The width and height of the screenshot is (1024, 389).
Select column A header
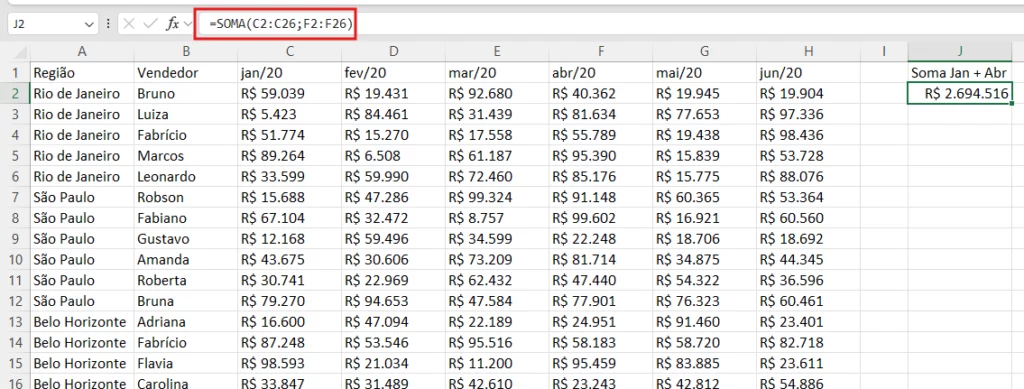point(82,52)
